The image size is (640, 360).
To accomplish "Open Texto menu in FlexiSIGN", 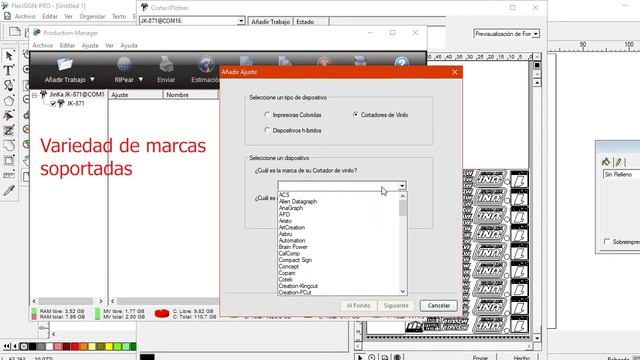I will pos(119,16).
